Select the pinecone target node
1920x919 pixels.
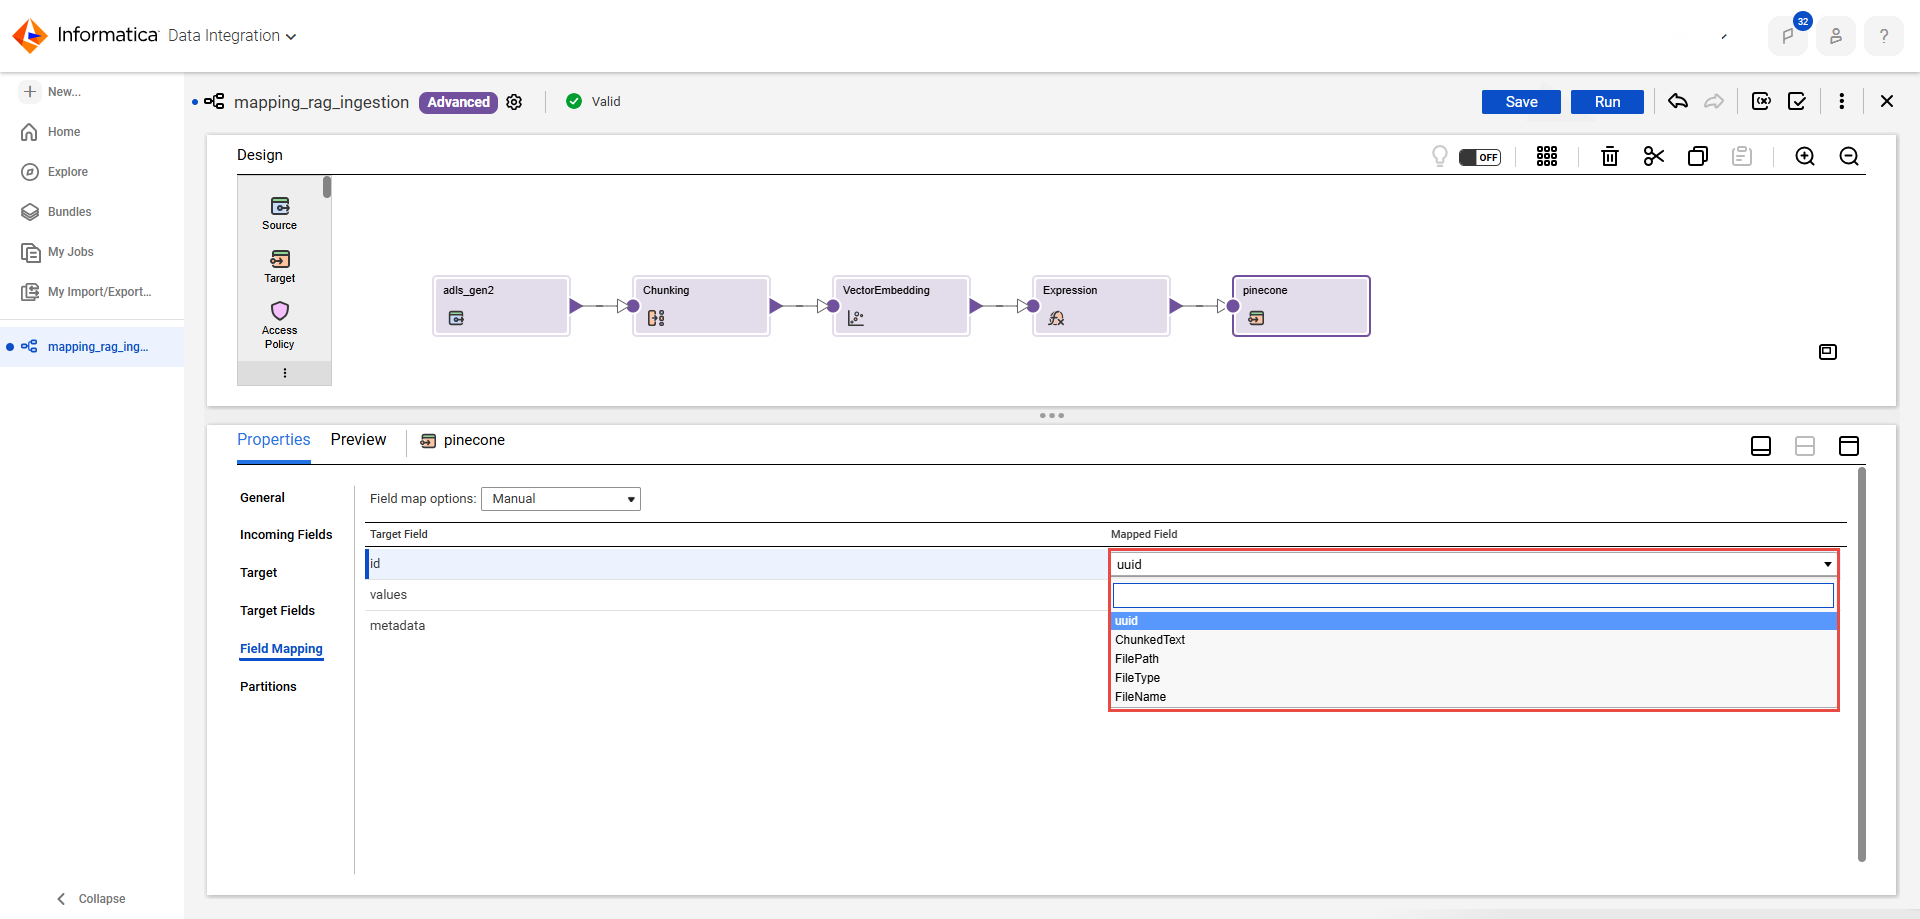1301,306
